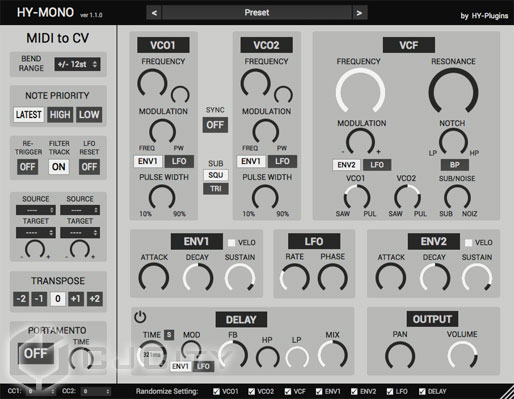Toggle LFO Reset OFF button
The height and width of the screenshot is (399, 514).
tap(89, 167)
